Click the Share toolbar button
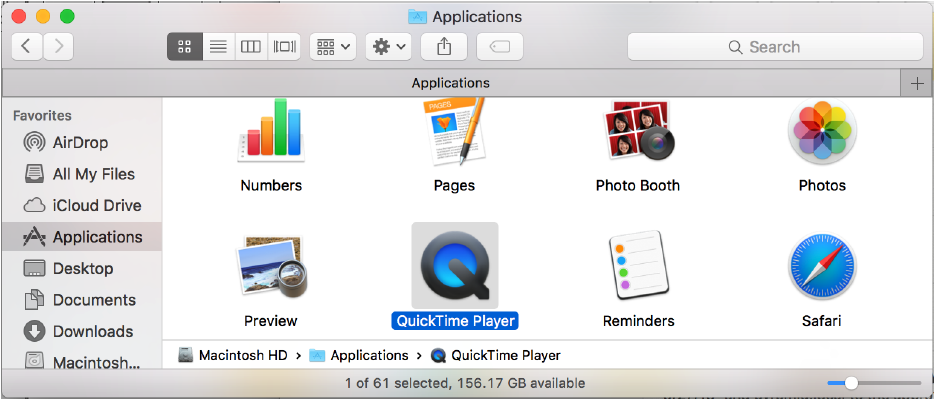This screenshot has width=934, height=400. click(x=444, y=47)
